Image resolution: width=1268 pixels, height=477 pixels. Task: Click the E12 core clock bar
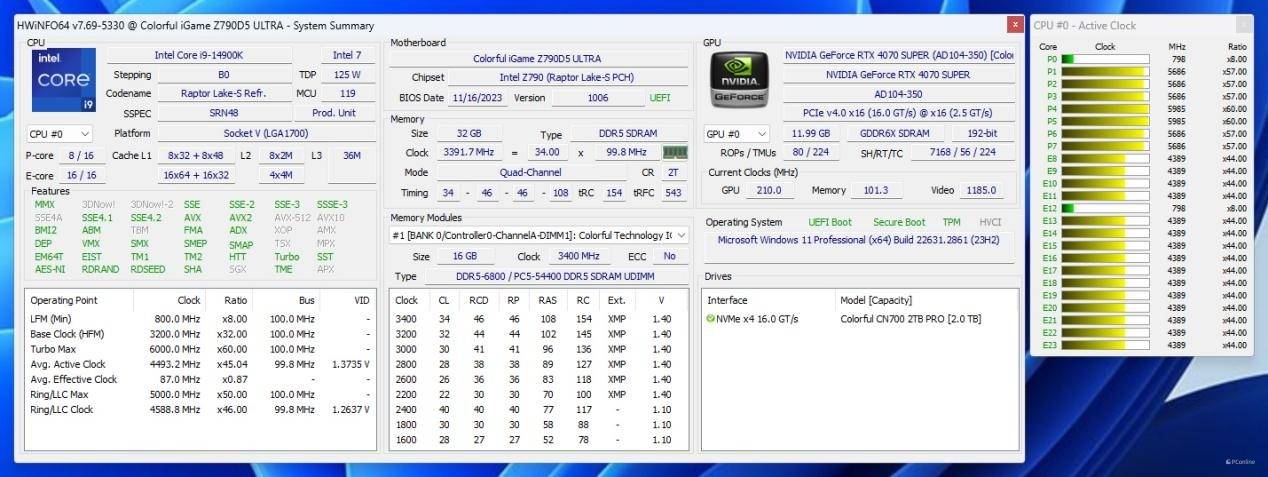coord(1104,208)
